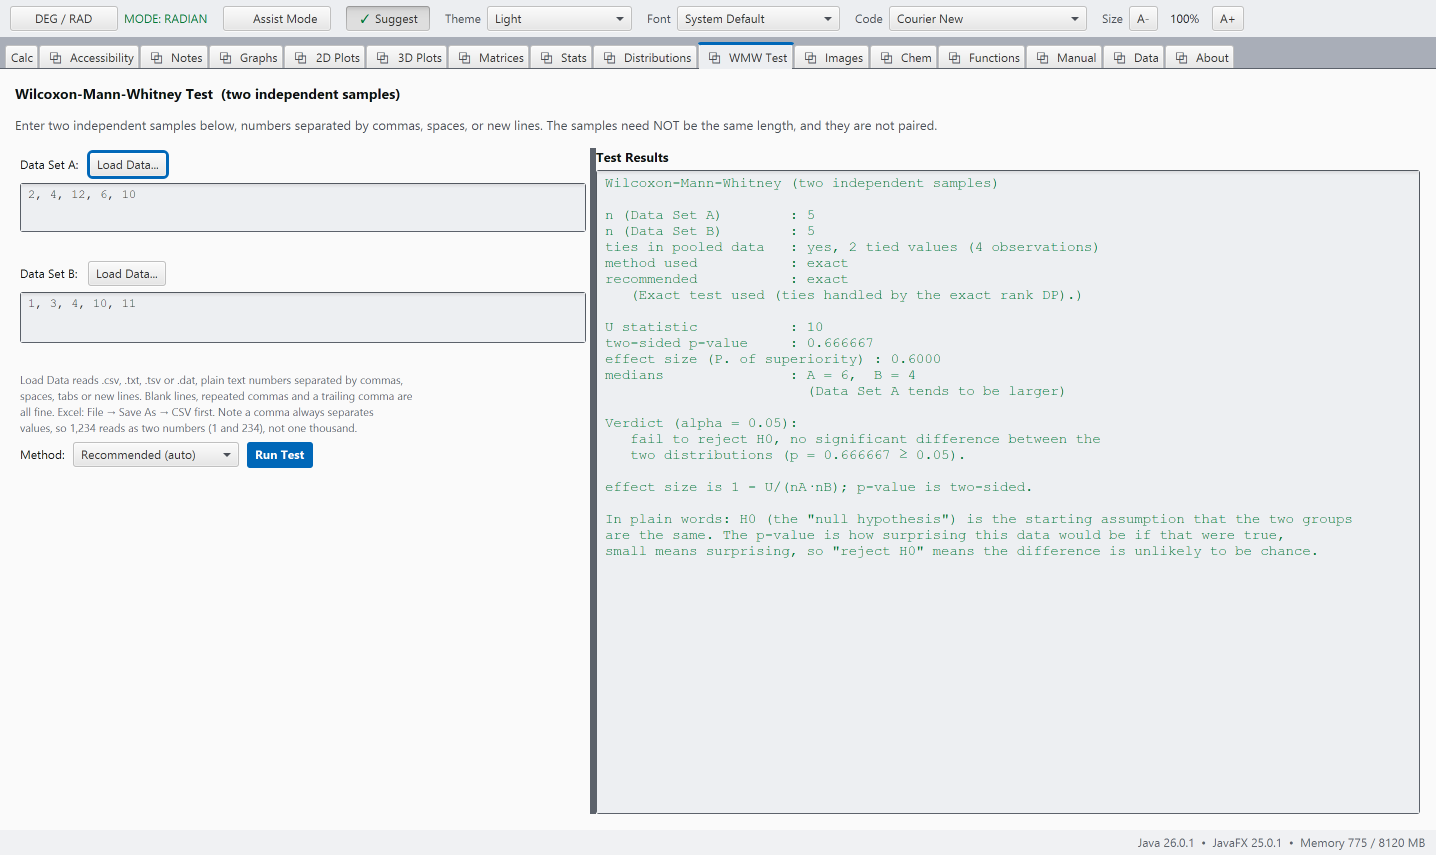The image size is (1436, 855).
Task: Toggle DEG / RAD angle mode
Action: (x=63, y=19)
